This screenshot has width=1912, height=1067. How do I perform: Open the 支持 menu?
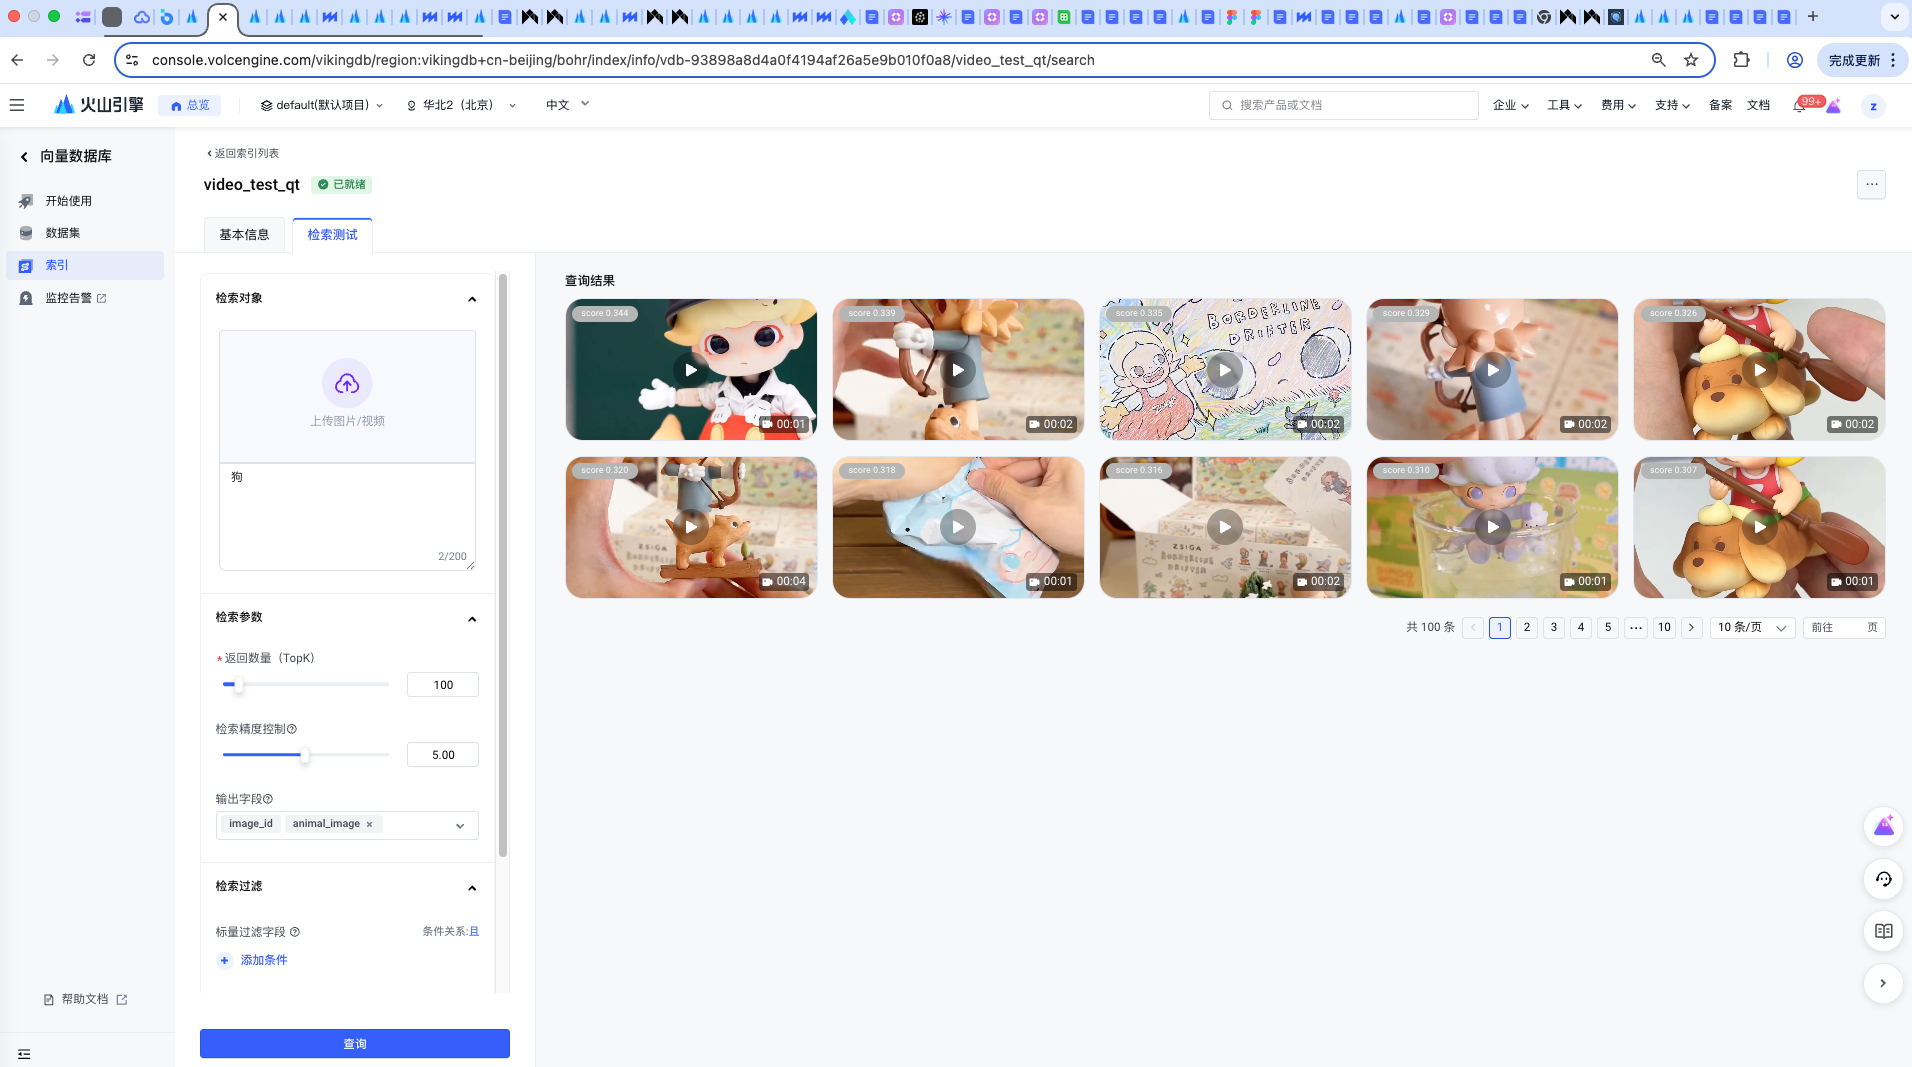coord(1672,105)
